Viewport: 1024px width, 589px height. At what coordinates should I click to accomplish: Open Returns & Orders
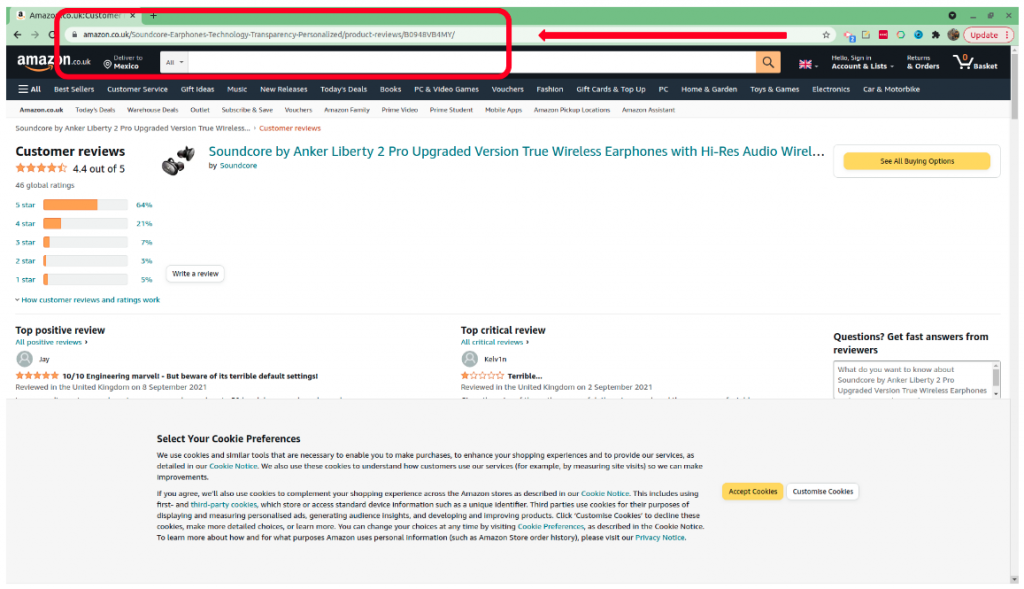pos(922,63)
